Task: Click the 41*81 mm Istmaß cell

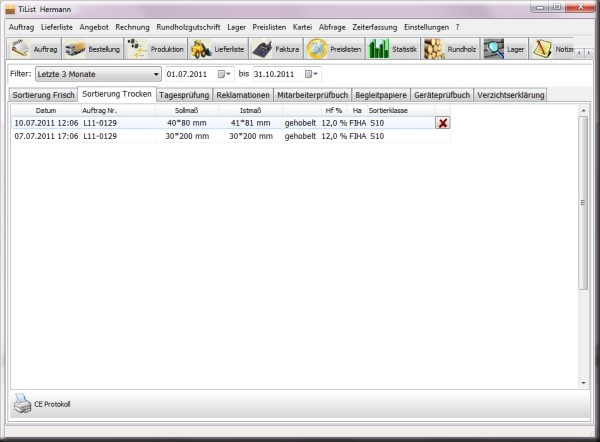Action: pos(251,123)
